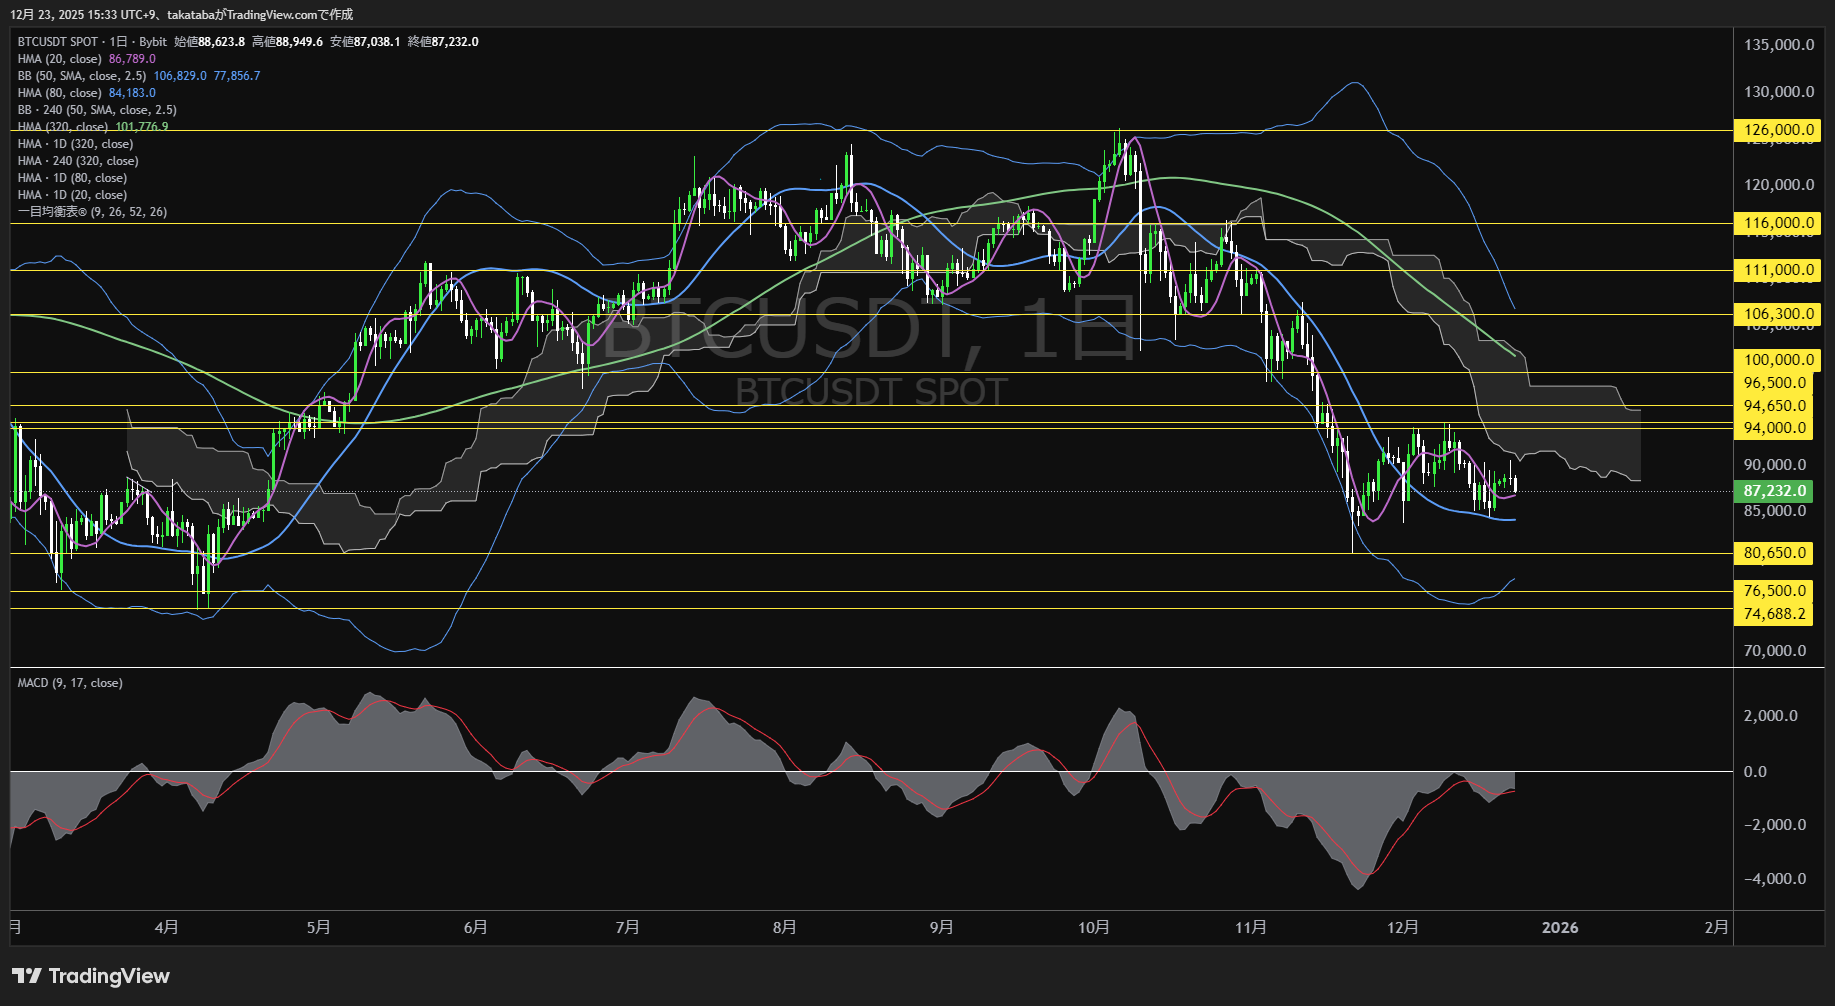Select the 80,650.0 support level label
The height and width of the screenshot is (1006, 1835).
pyautogui.click(x=1775, y=553)
